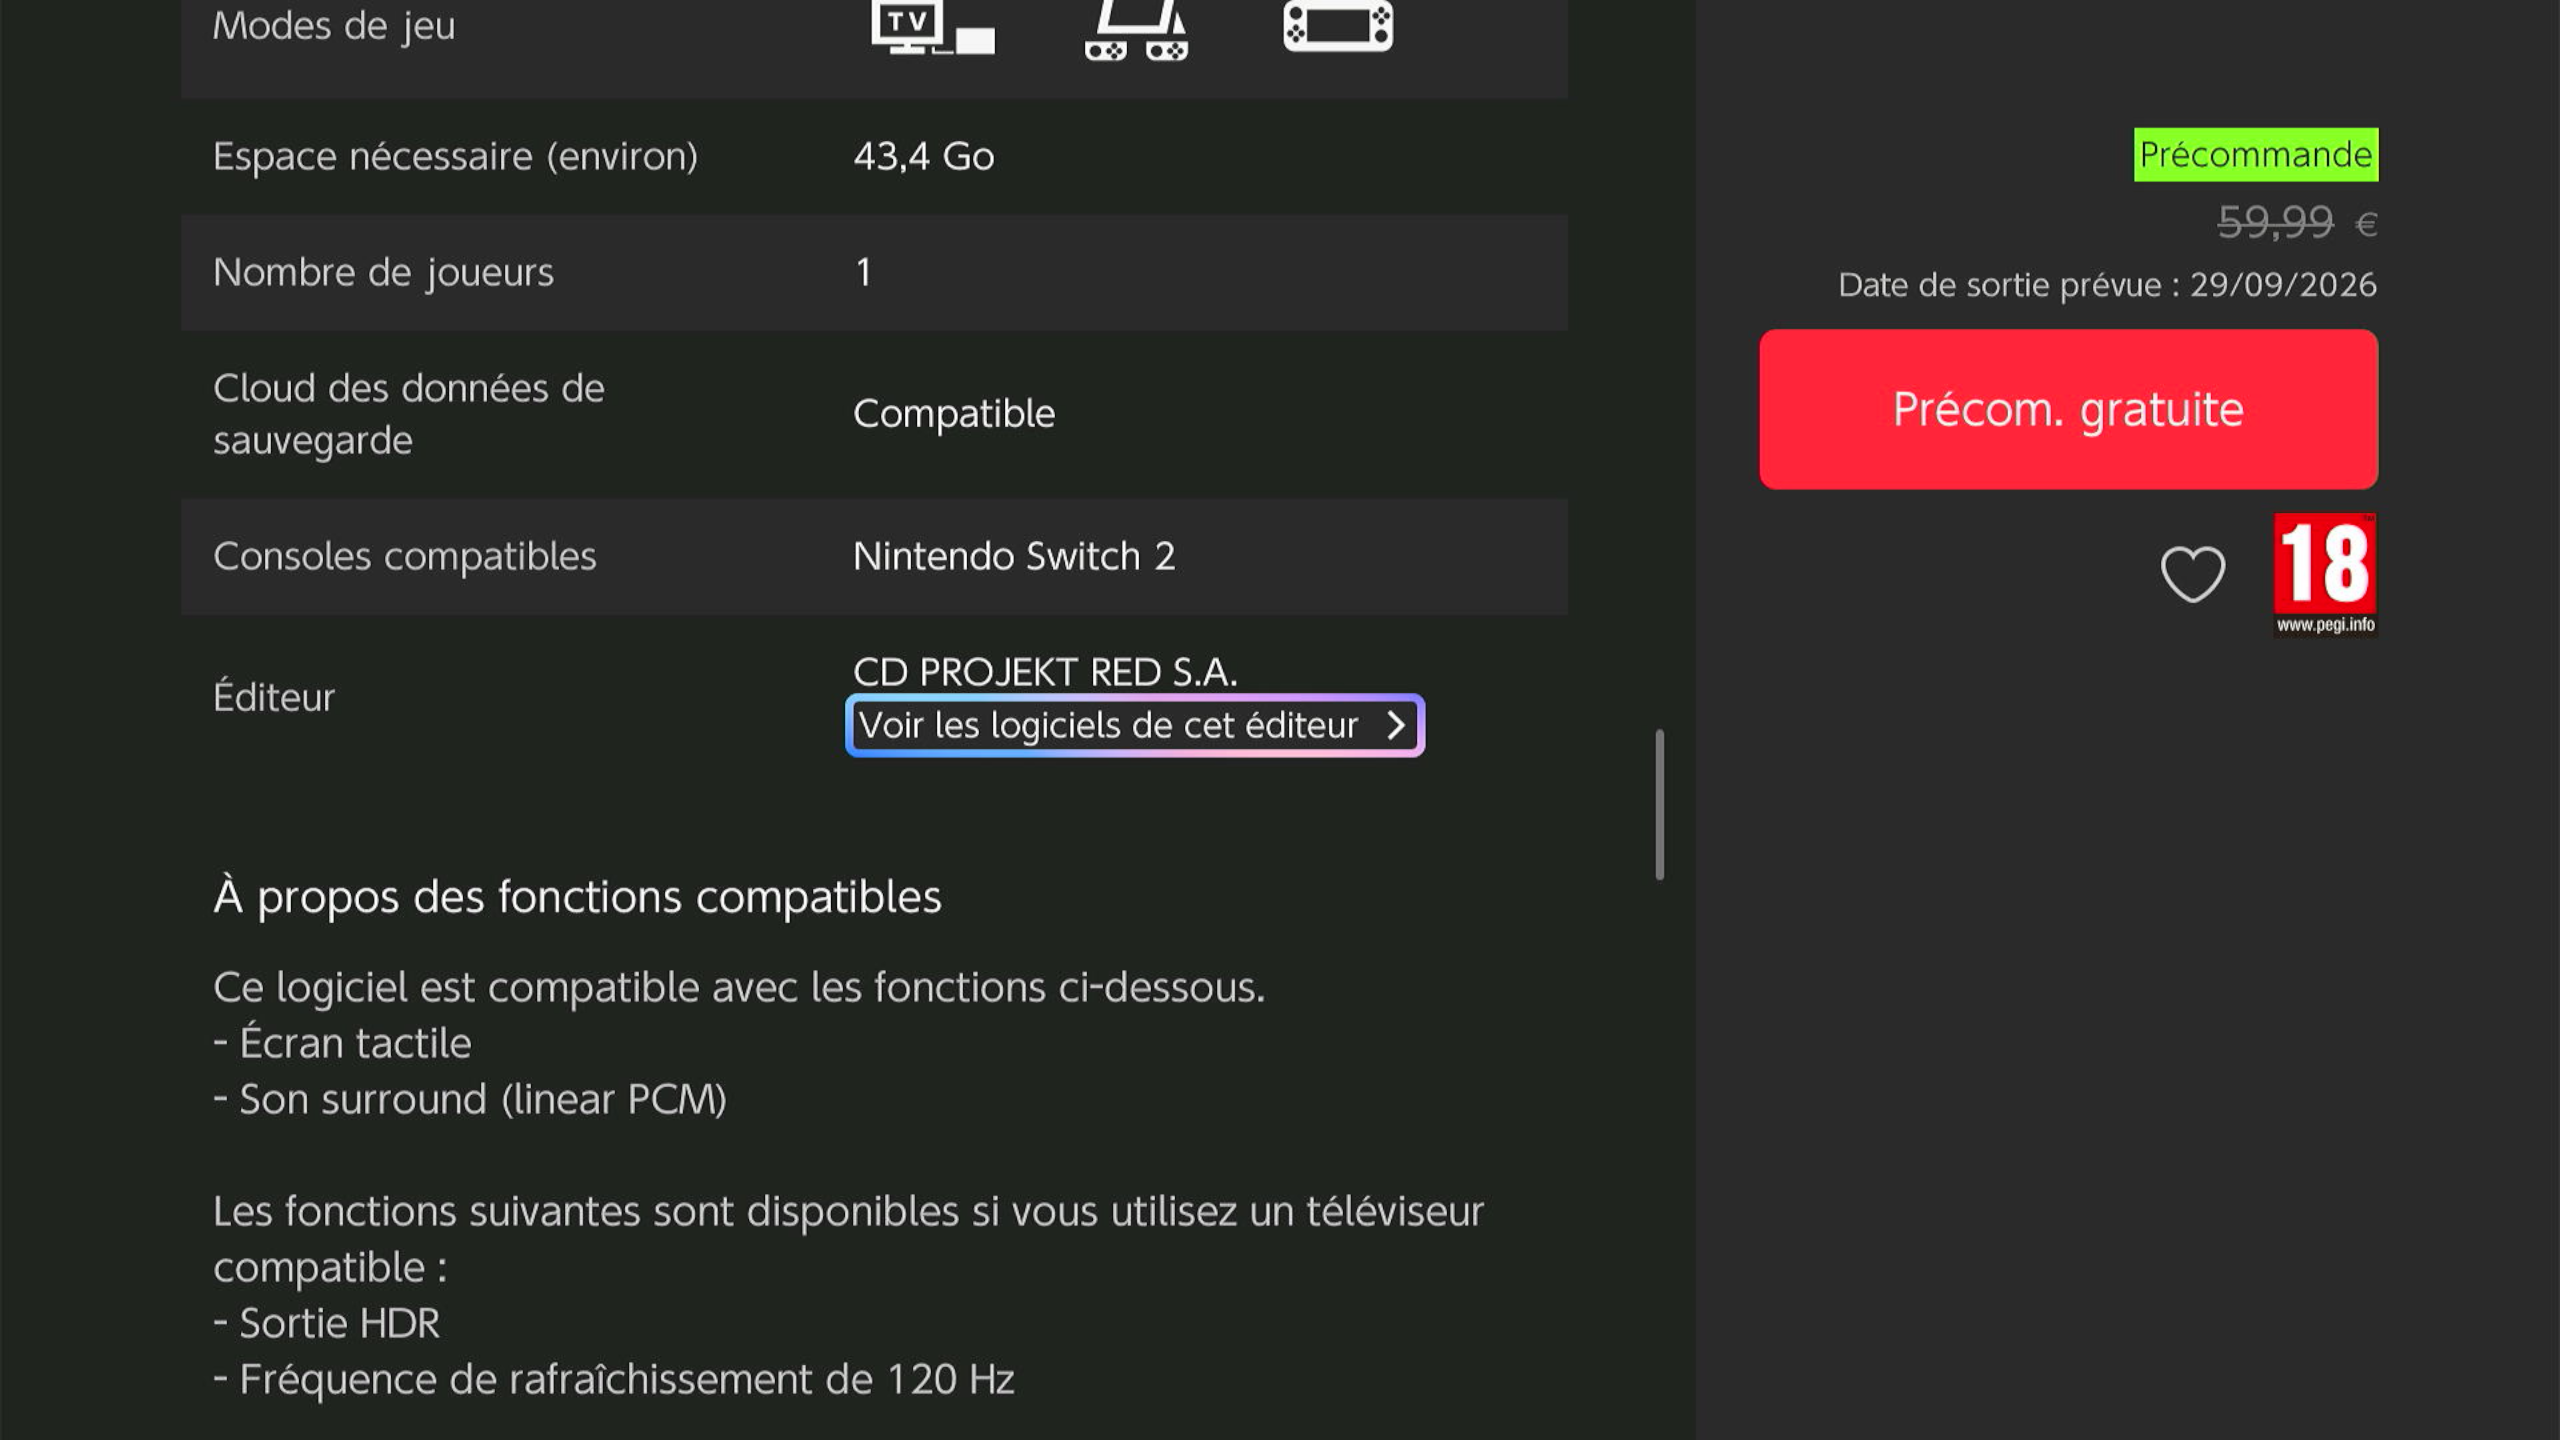Select the Nintendo Switch 2 value
2560x1440 pixels.
1014,556
